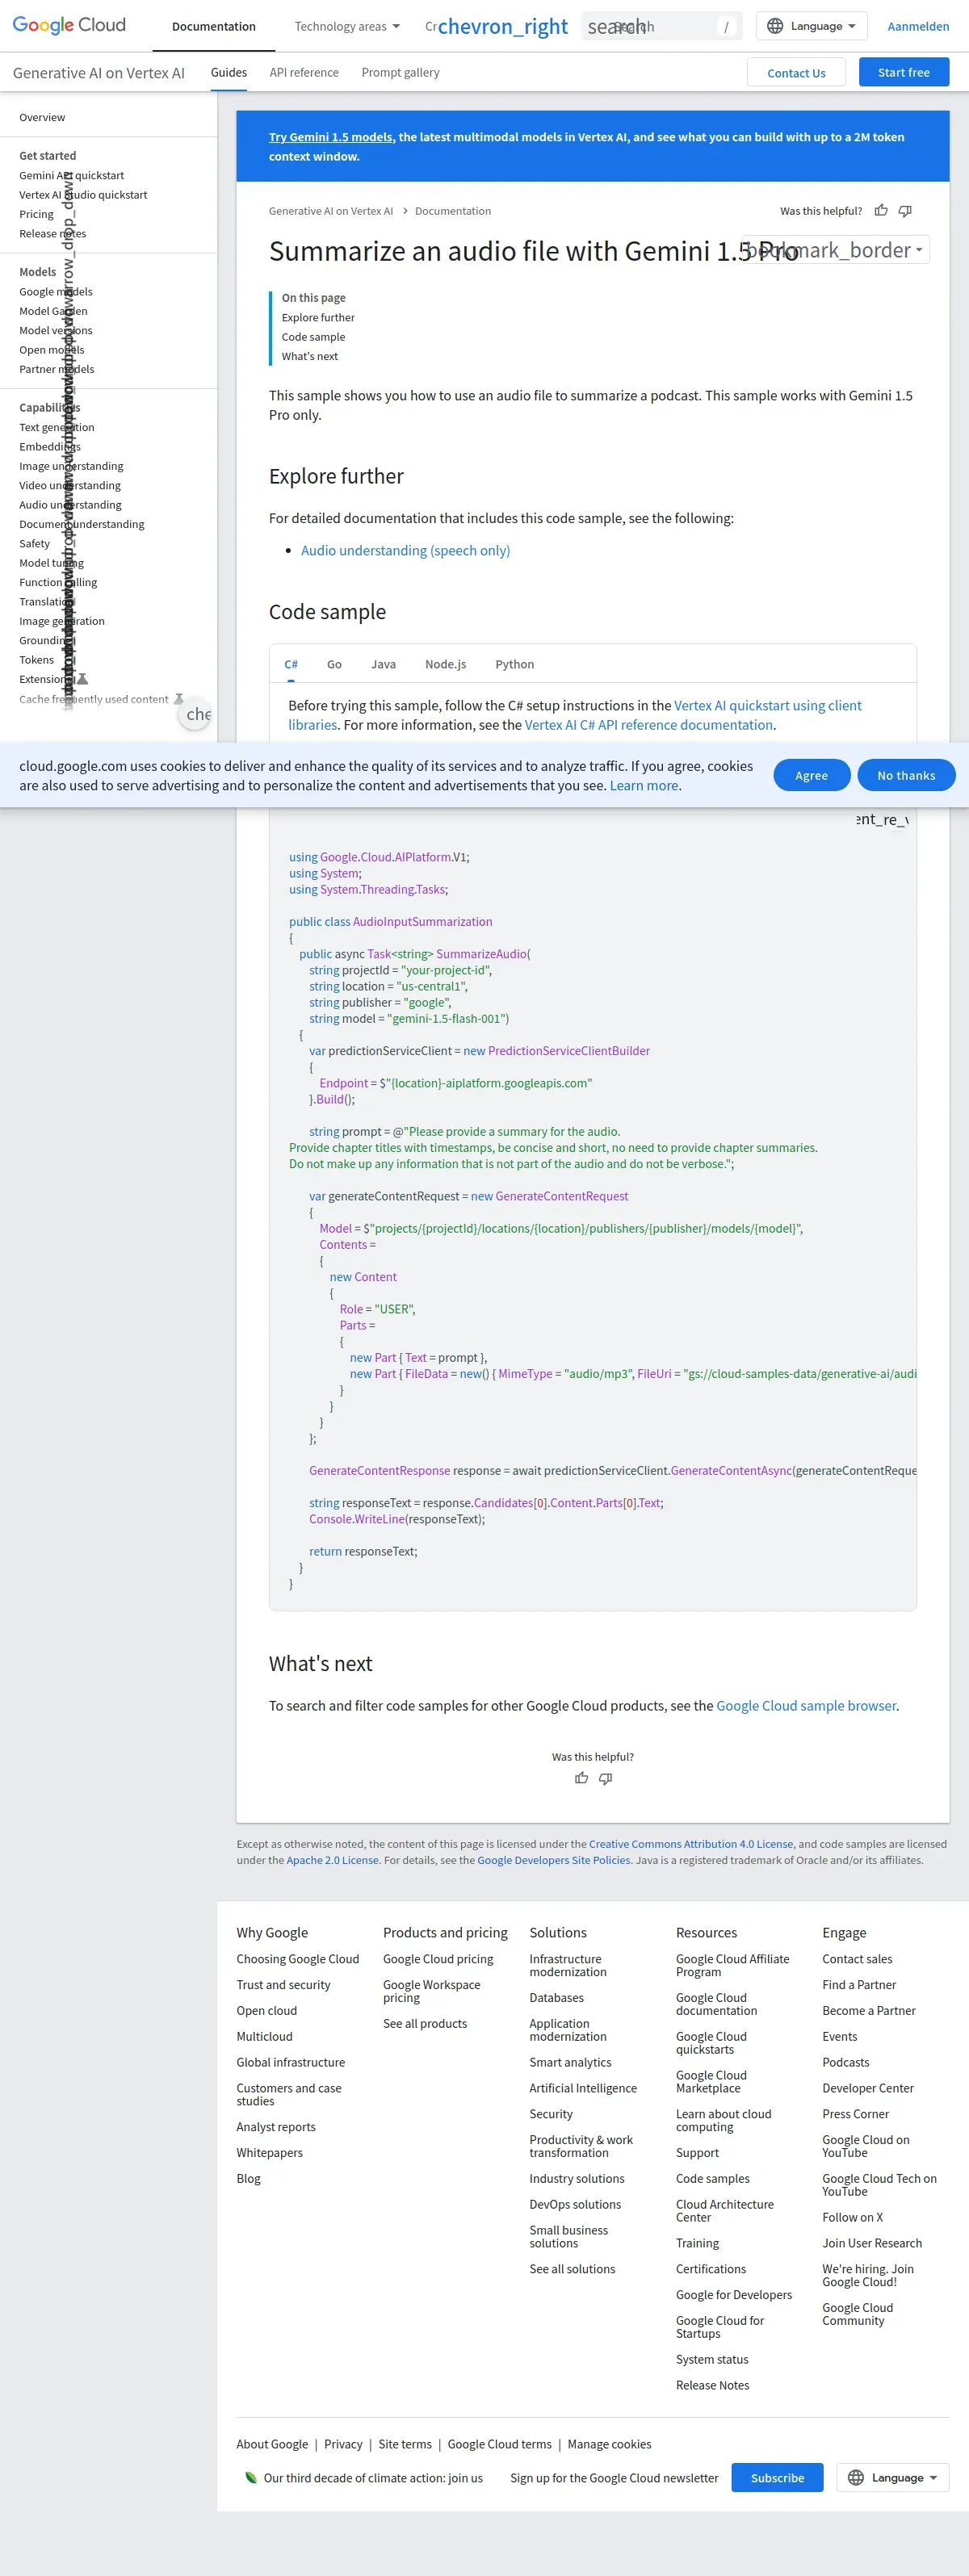Open Tokens in the left sidebar
Screen dimensions: 969x2576
coord(36,660)
